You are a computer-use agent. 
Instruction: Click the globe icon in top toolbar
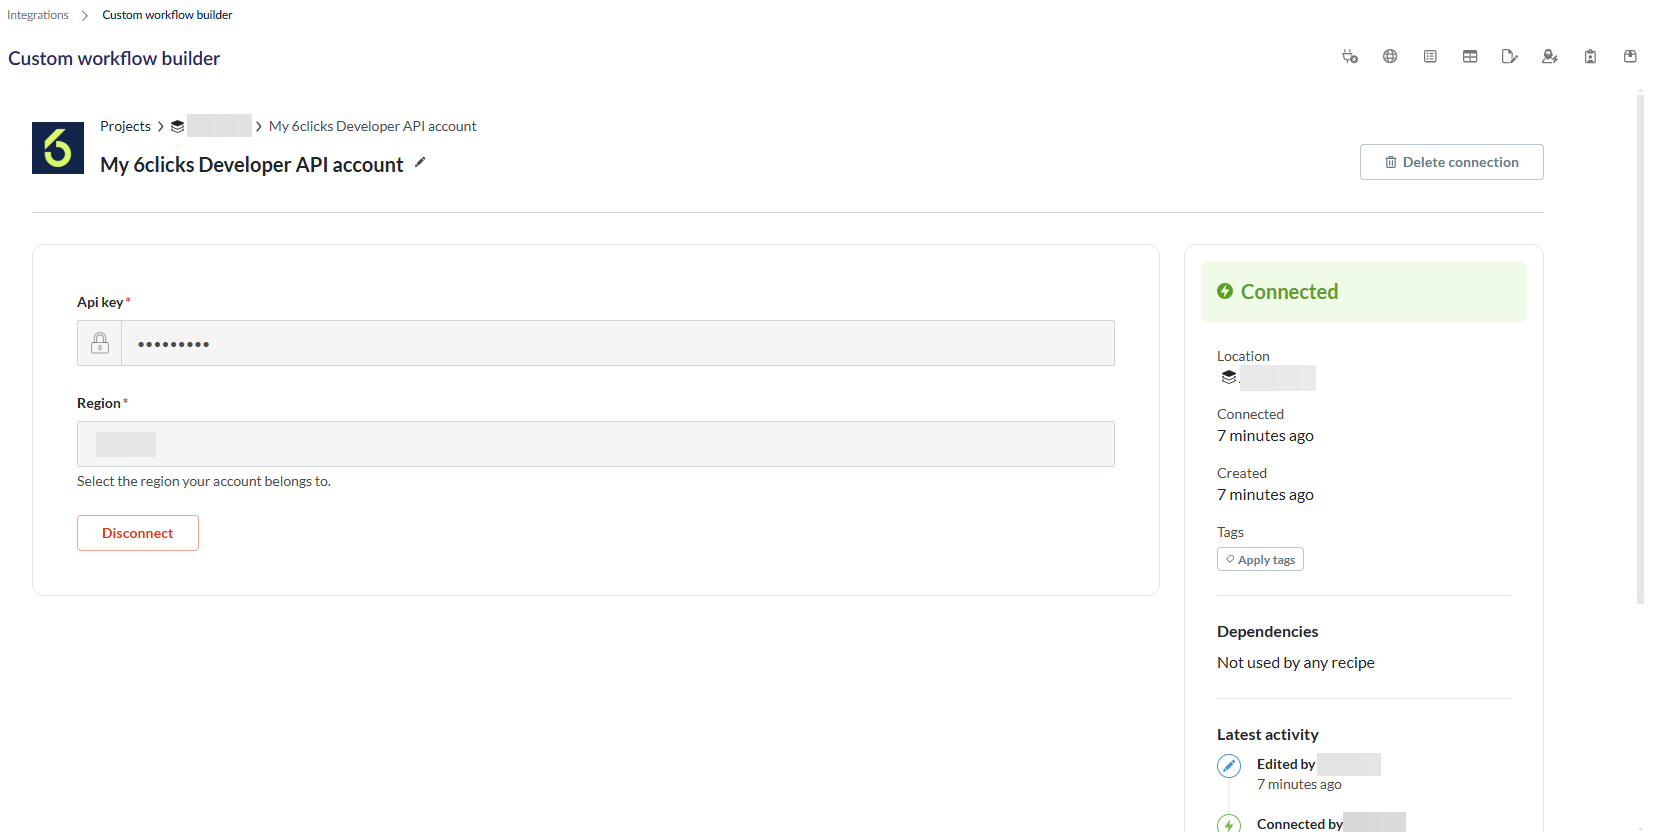pos(1390,57)
